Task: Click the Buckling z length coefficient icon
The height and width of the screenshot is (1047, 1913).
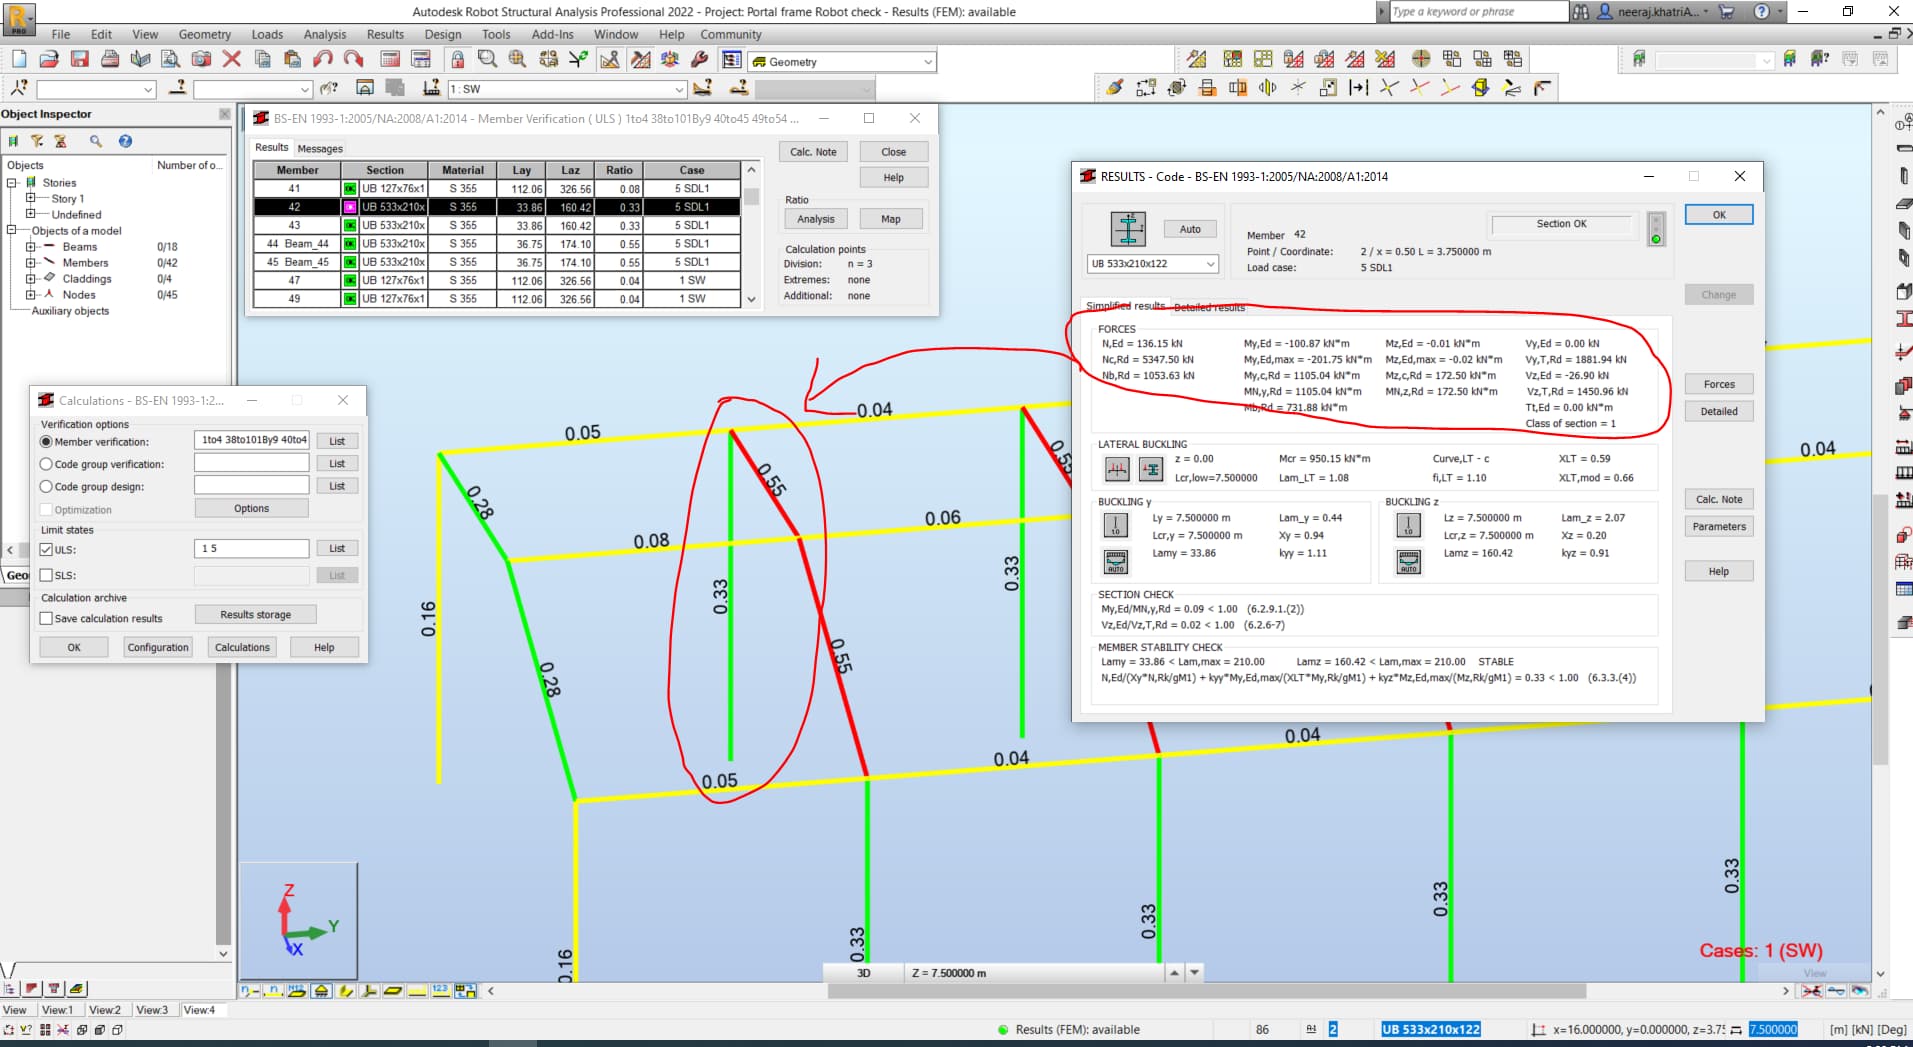Action: (x=1408, y=525)
